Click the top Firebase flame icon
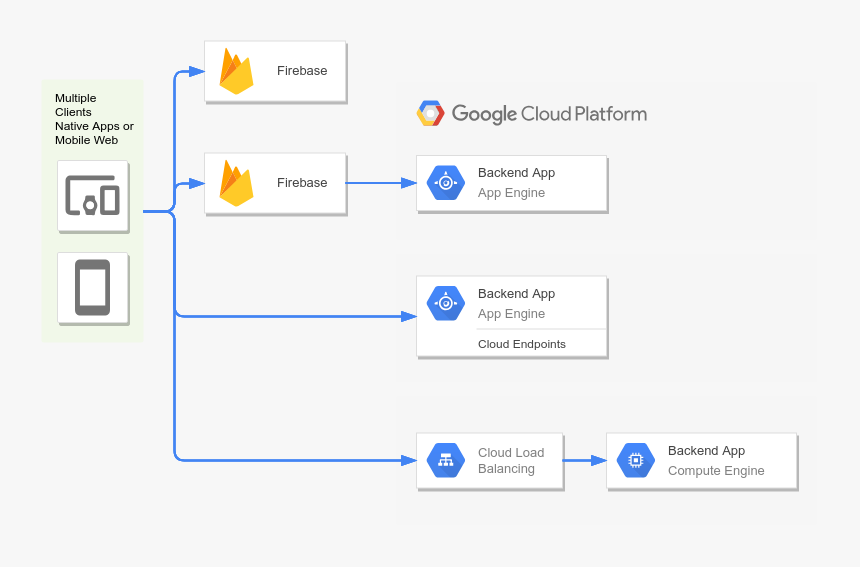Image resolution: width=860 pixels, height=567 pixels. pyautogui.click(x=236, y=71)
